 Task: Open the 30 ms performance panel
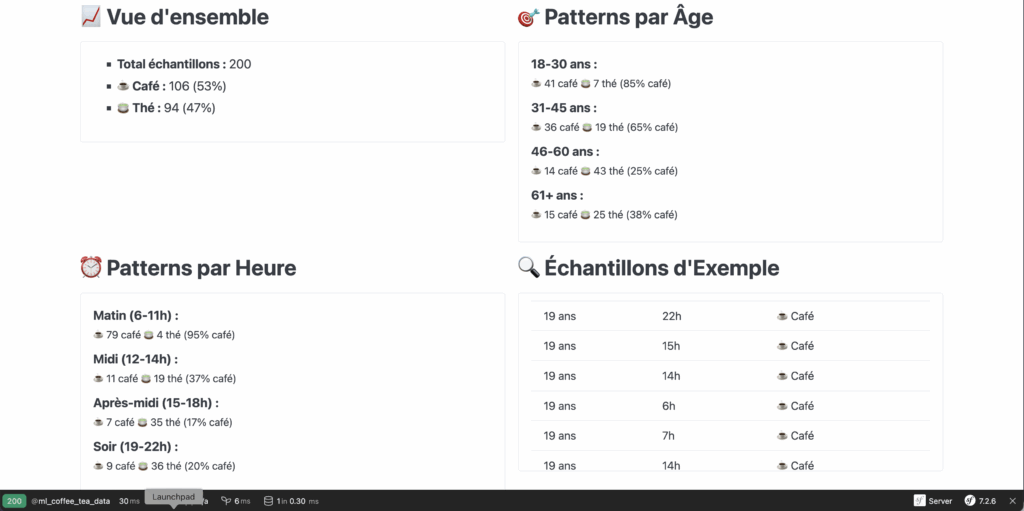(x=129, y=501)
